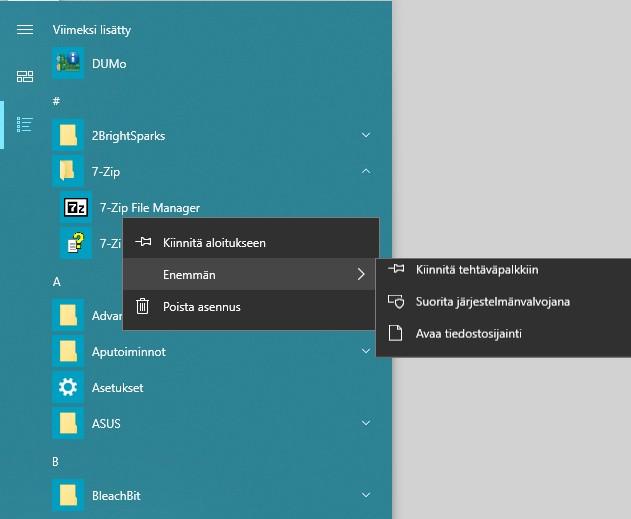Screen dimensions: 631x519
Task: Click trash icon beside Poista asennus
Action: (142, 306)
